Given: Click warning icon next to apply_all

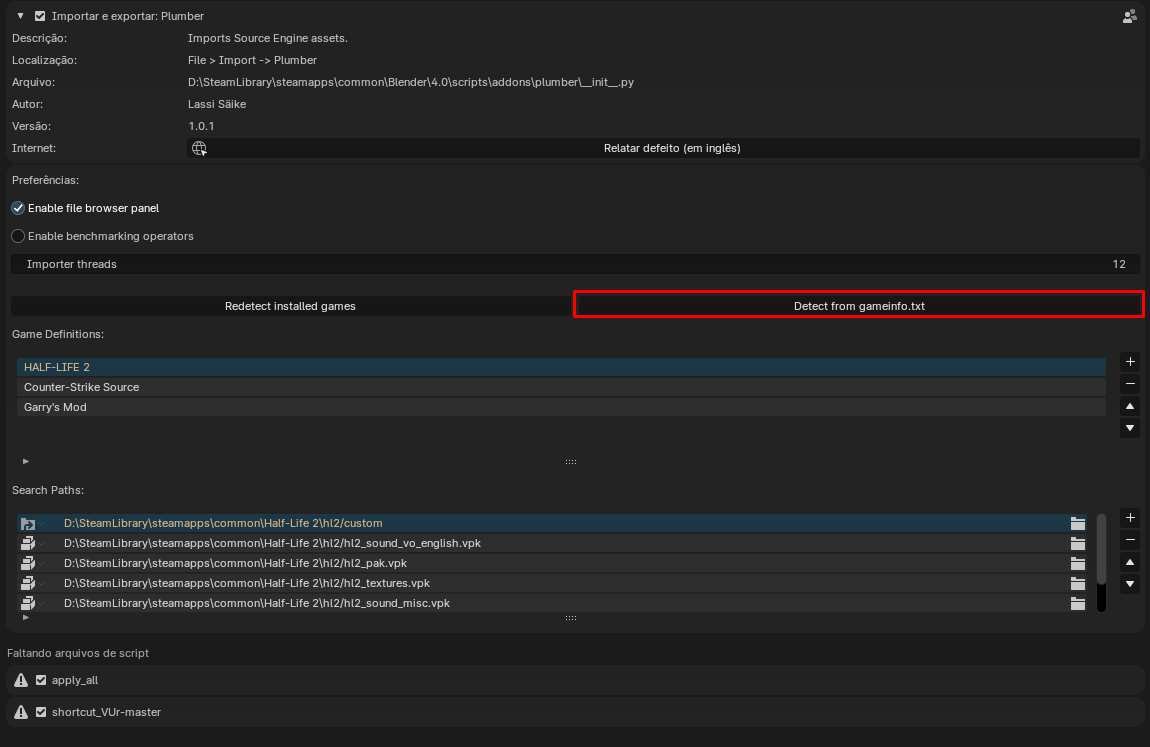Looking at the screenshot, I should point(21,680).
